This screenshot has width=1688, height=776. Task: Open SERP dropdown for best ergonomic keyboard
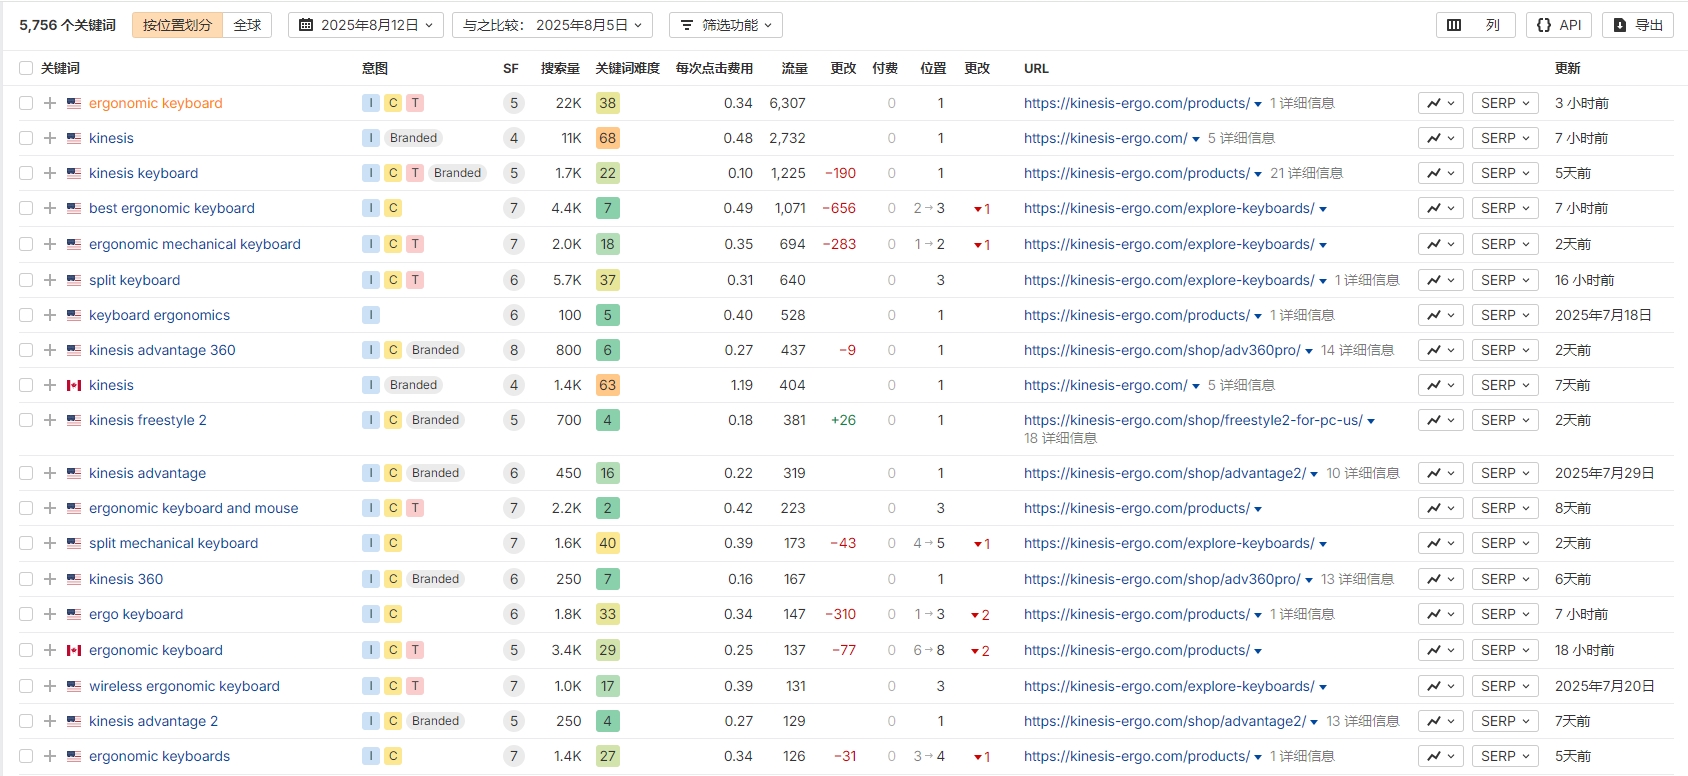click(x=1505, y=208)
